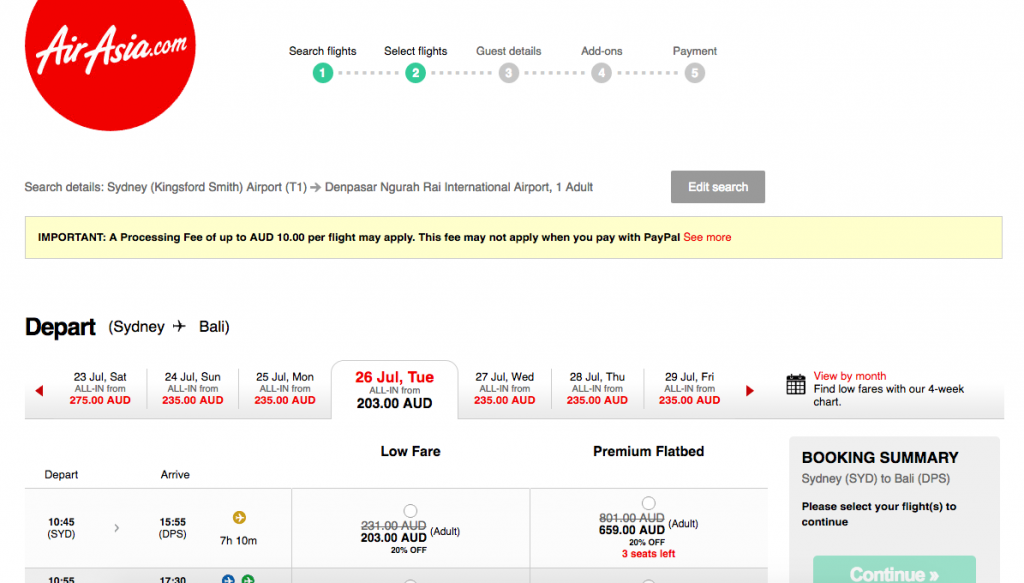Switch to the 23 Jul, Sat date tab

pos(99,388)
